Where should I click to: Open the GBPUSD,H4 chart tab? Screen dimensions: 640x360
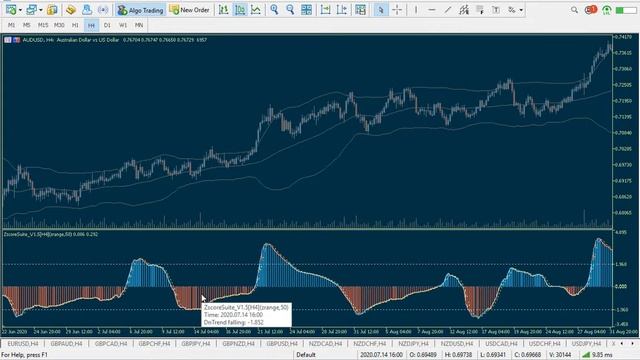tap(282, 344)
